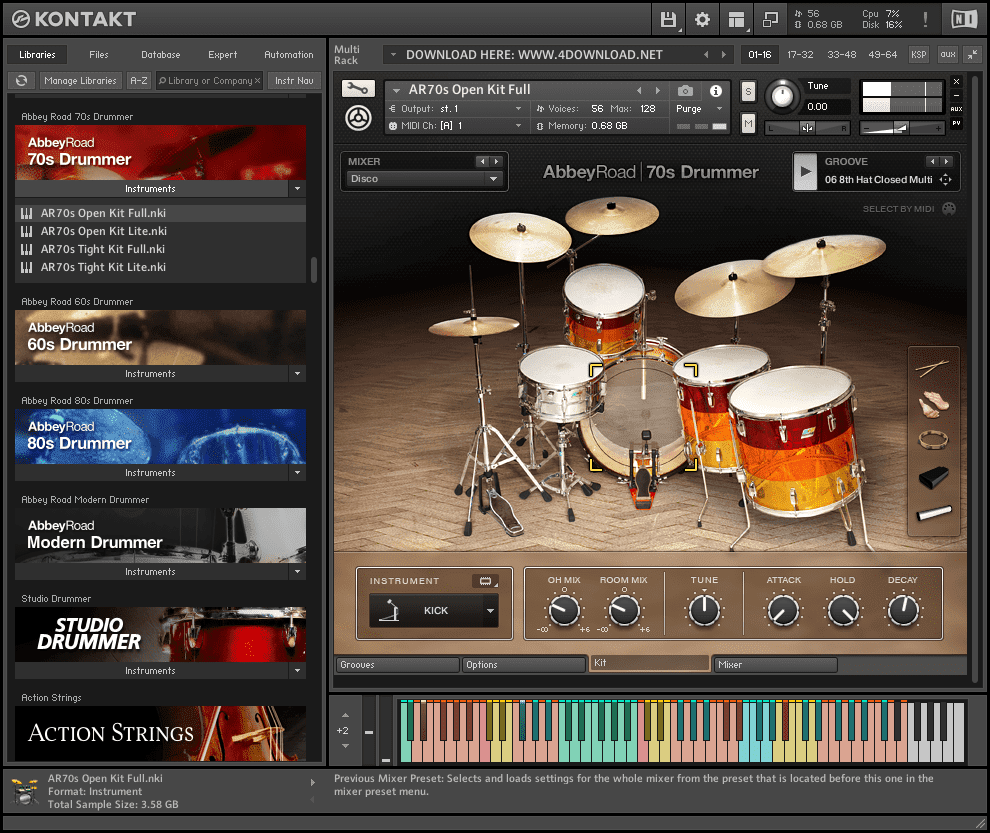
Task: Click the snapshot camera icon
Action: click(685, 91)
